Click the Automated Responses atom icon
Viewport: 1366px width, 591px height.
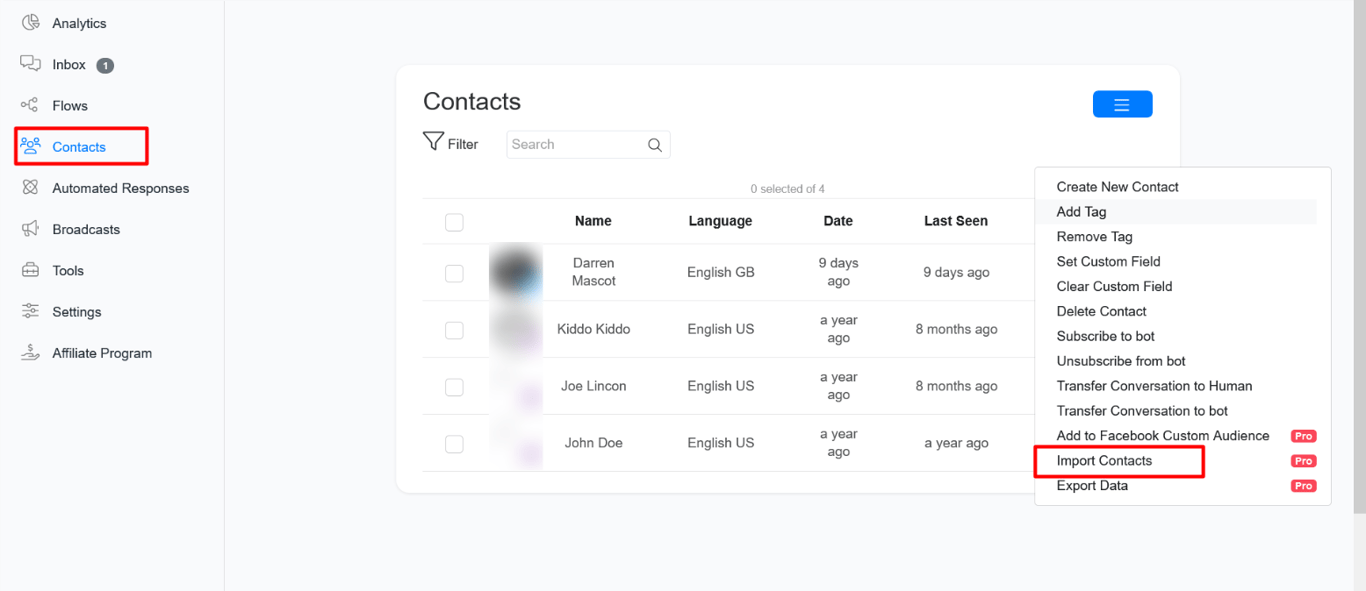point(31,188)
